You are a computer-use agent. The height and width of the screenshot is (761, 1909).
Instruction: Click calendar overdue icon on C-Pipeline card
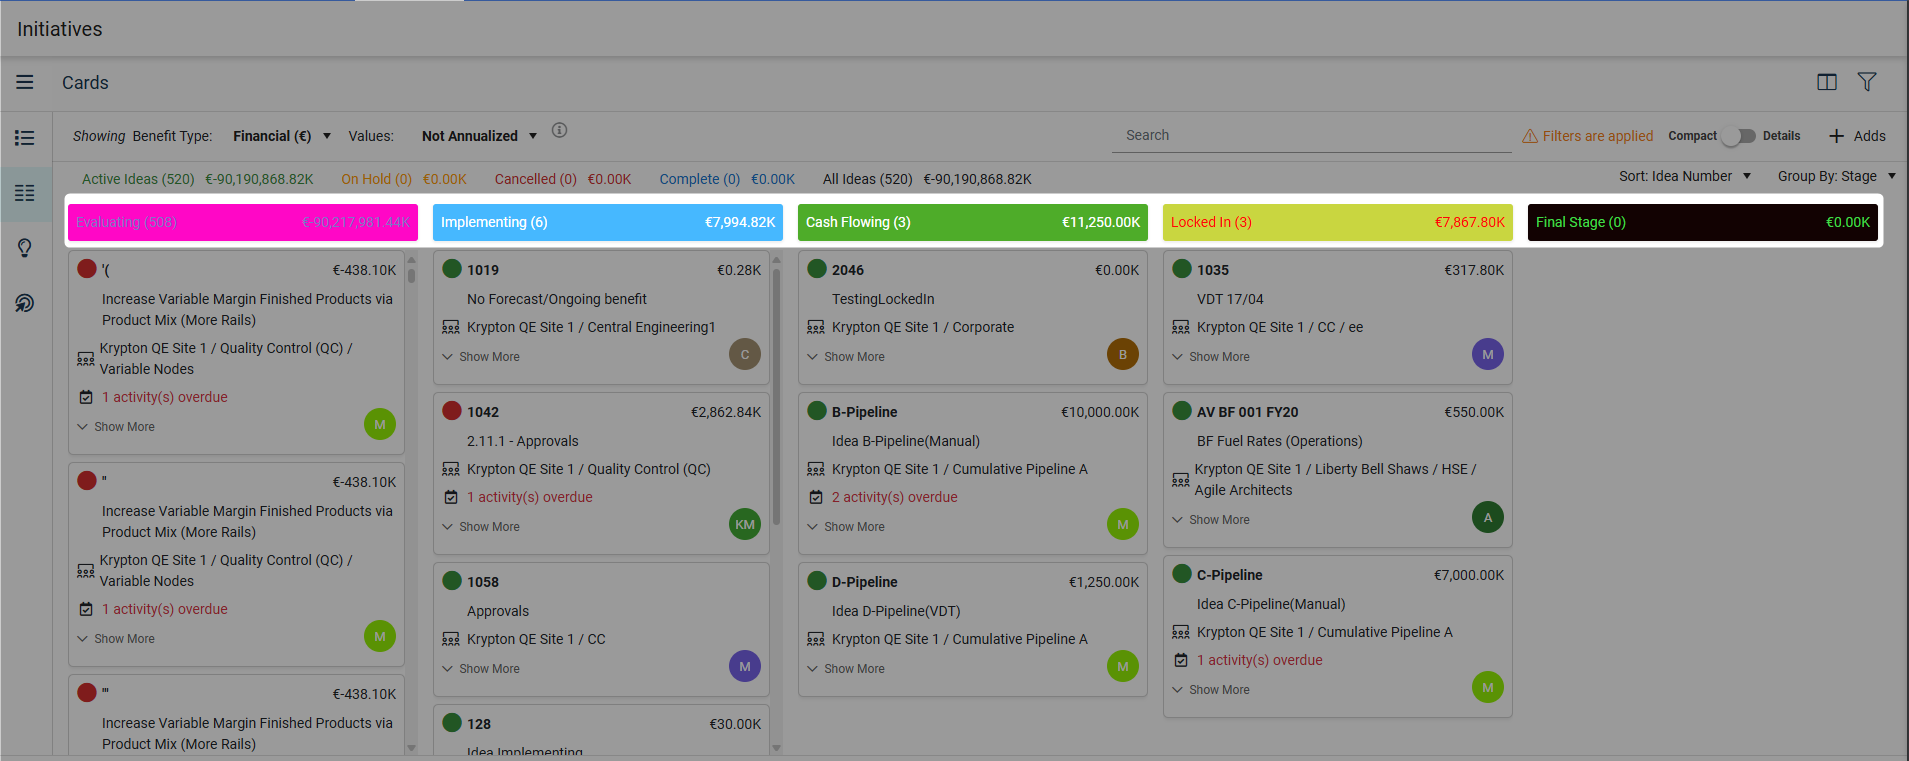click(x=1181, y=660)
